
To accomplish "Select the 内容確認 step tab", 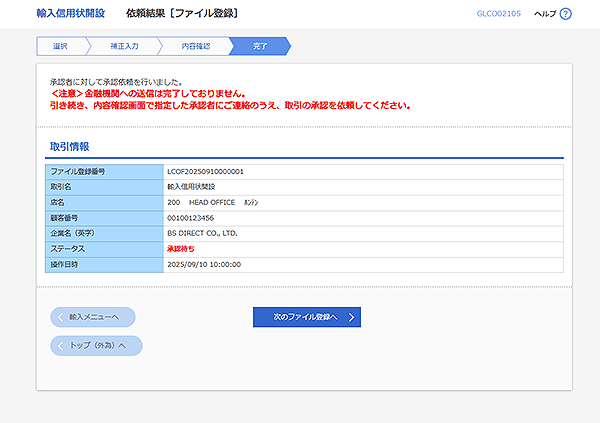I will 196,46.
